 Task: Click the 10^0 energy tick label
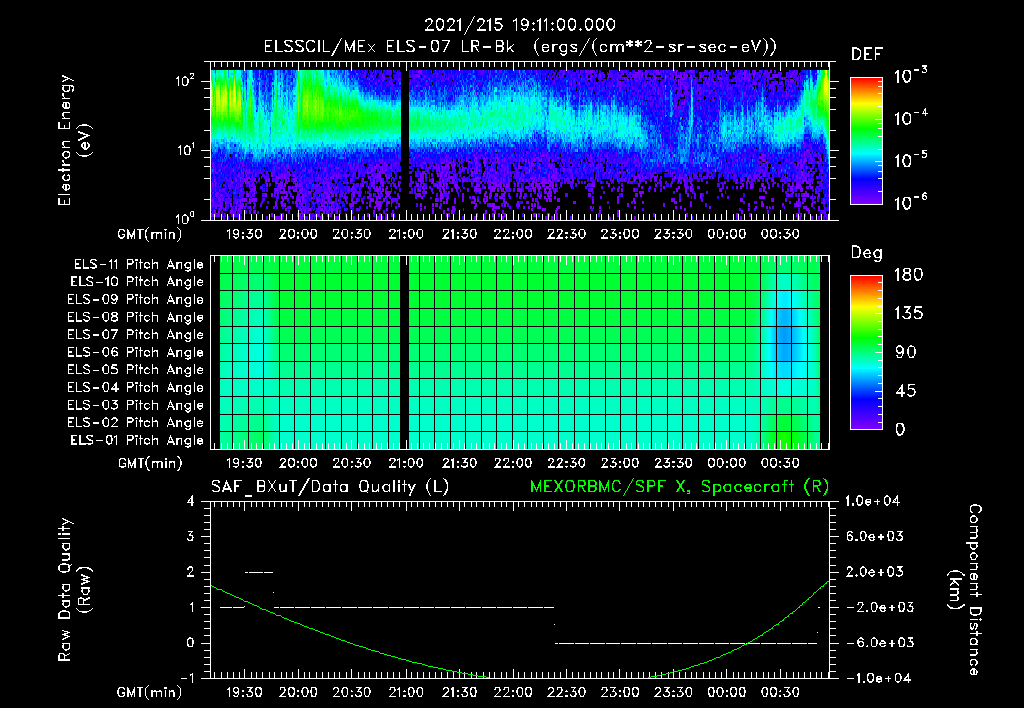[x=185, y=217]
